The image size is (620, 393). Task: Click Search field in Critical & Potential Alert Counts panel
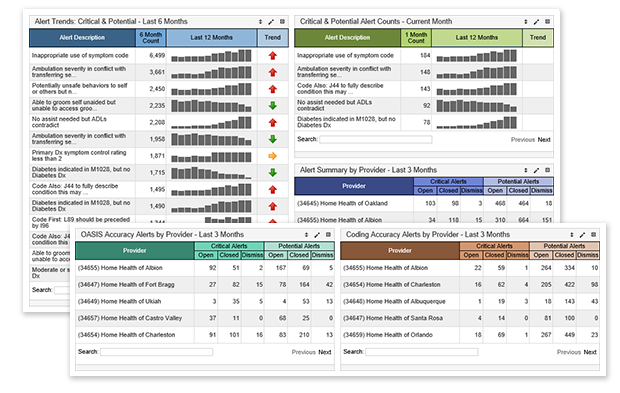(x=376, y=140)
